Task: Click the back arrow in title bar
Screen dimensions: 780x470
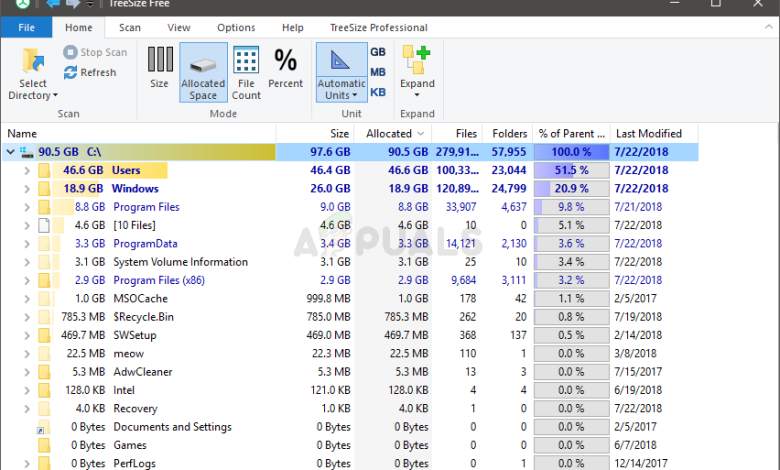Action: click(53, 6)
